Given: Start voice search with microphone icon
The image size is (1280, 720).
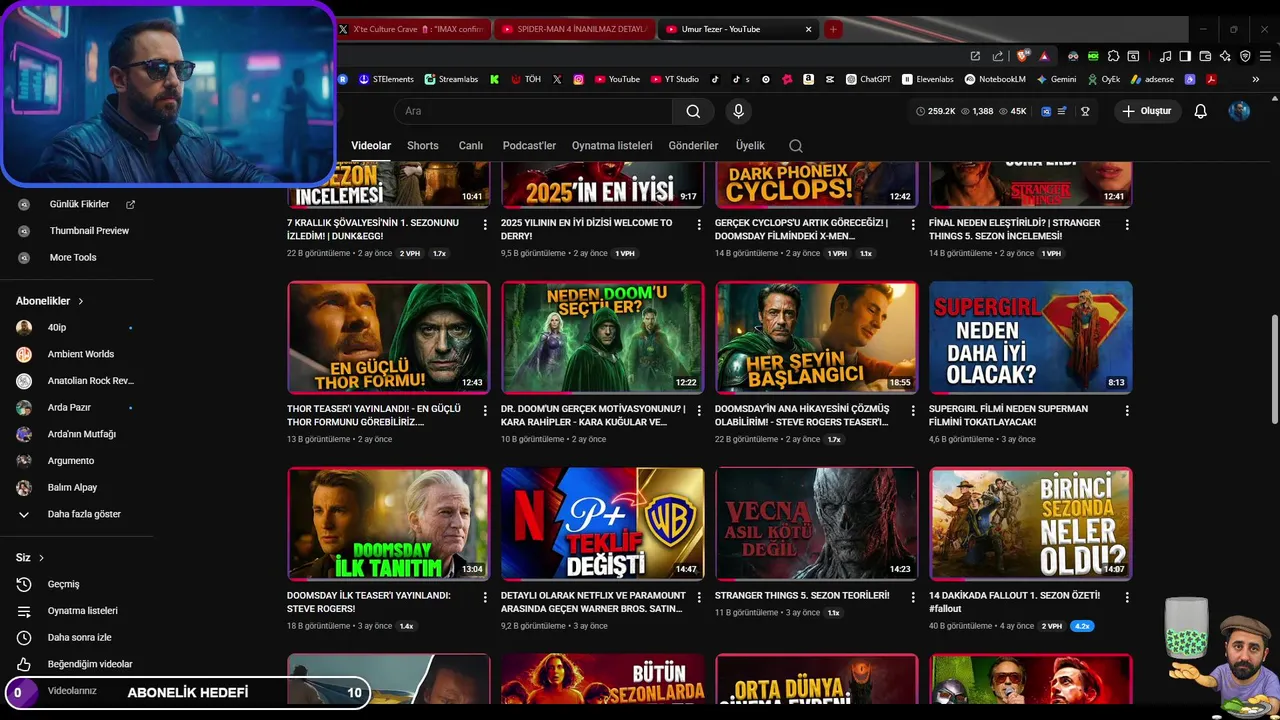Looking at the screenshot, I should [x=738, y=111].
